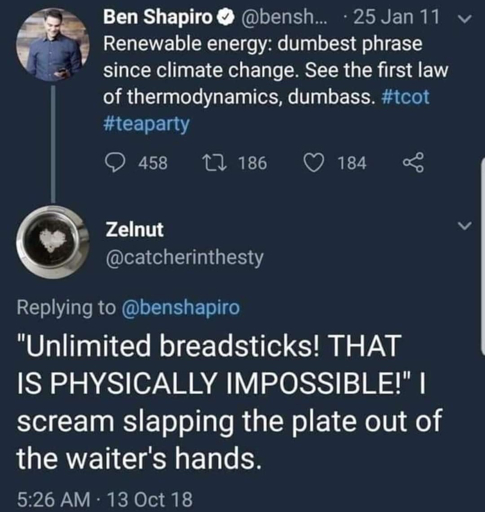Open the 25 Jan 11 tweet date
Viewport: 485px width, 512px height.
point(396,17)
